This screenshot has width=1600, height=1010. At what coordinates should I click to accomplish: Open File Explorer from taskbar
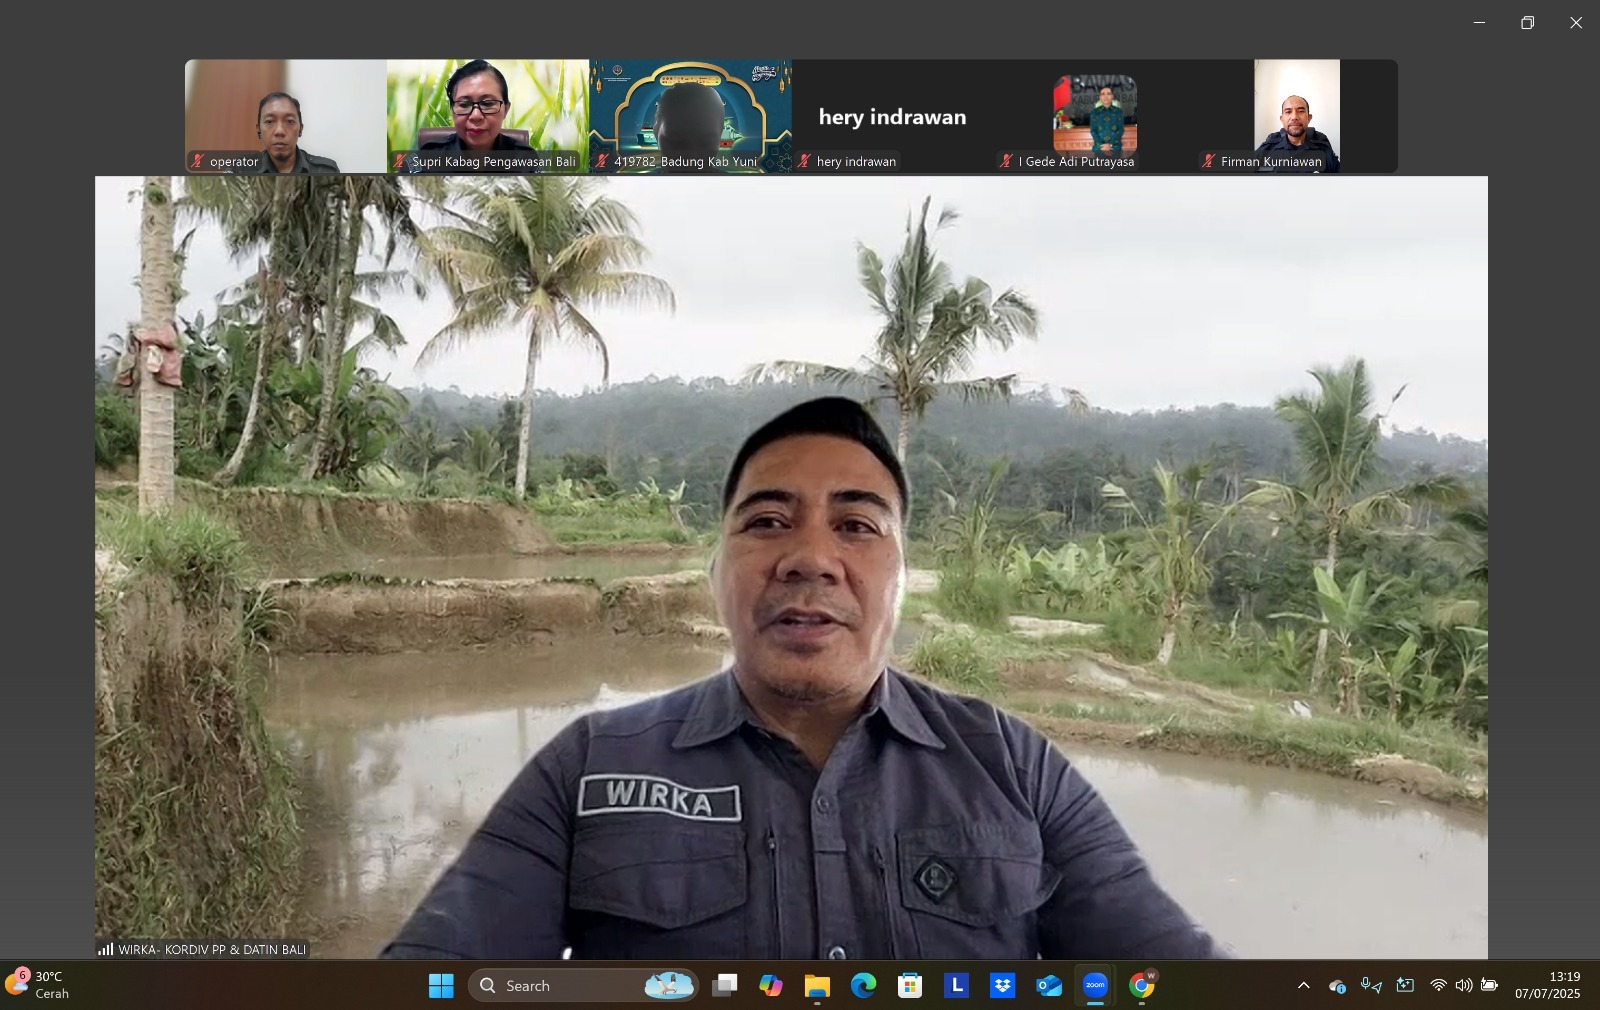[817, 986]
